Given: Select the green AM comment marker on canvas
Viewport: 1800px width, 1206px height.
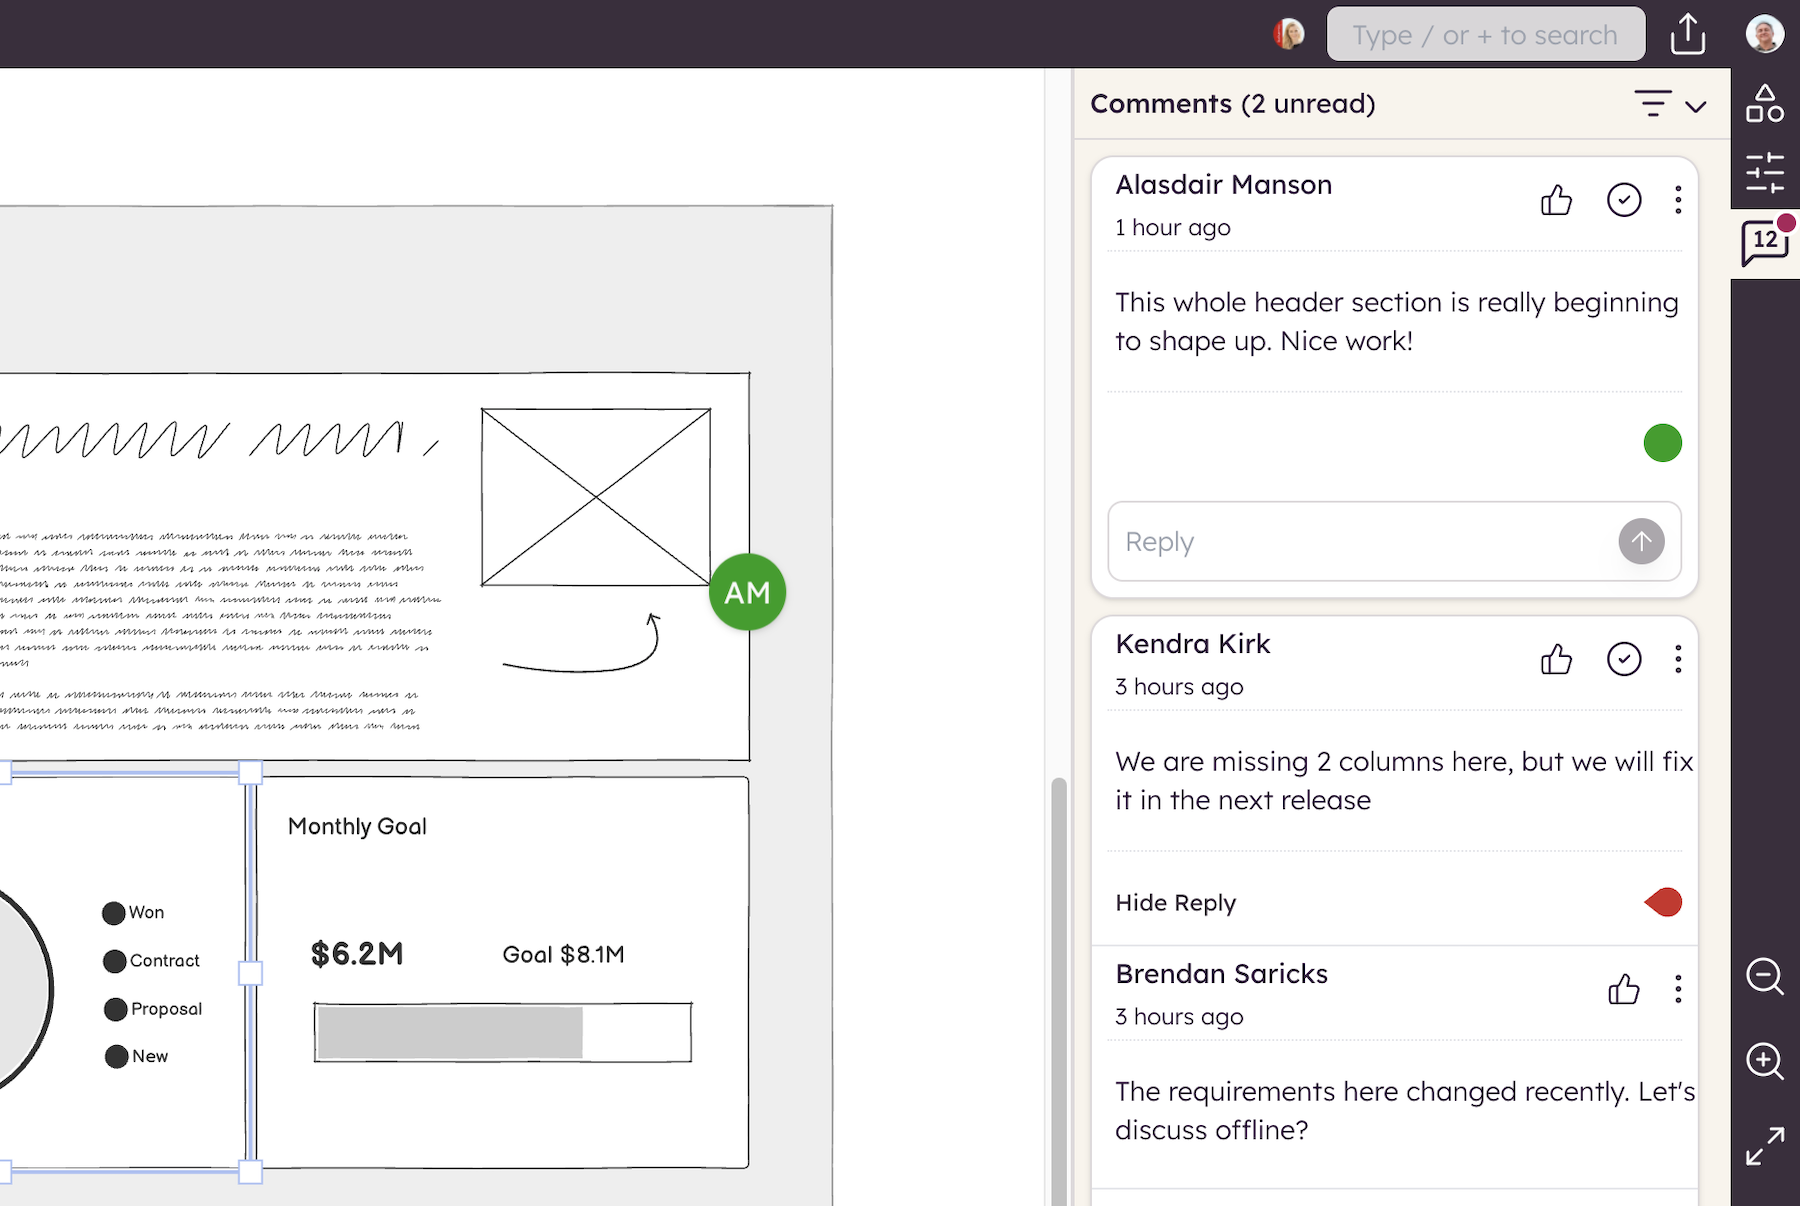Looking at the screenshot, I should point(747,592).
